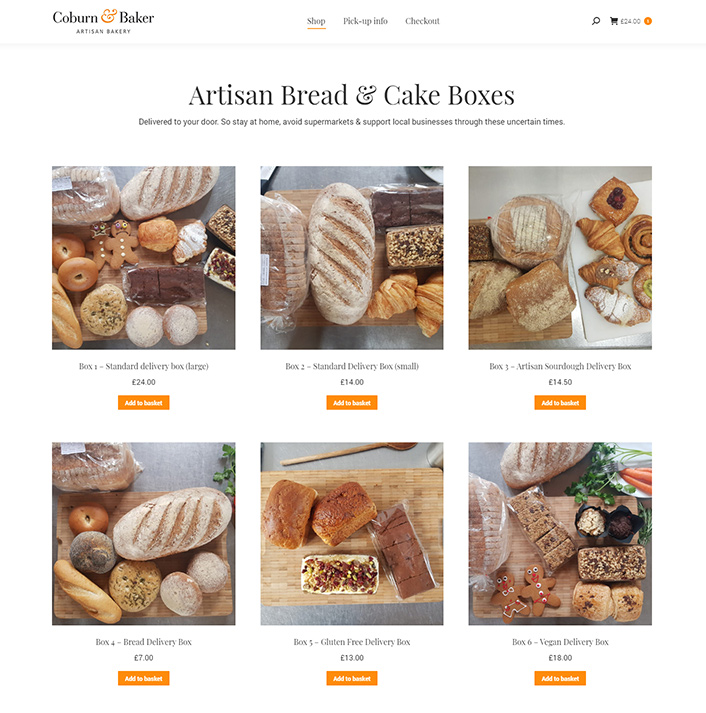Add Box 4 Bread Delivery Box to basket
706x713 pixels.
point(143,678)
